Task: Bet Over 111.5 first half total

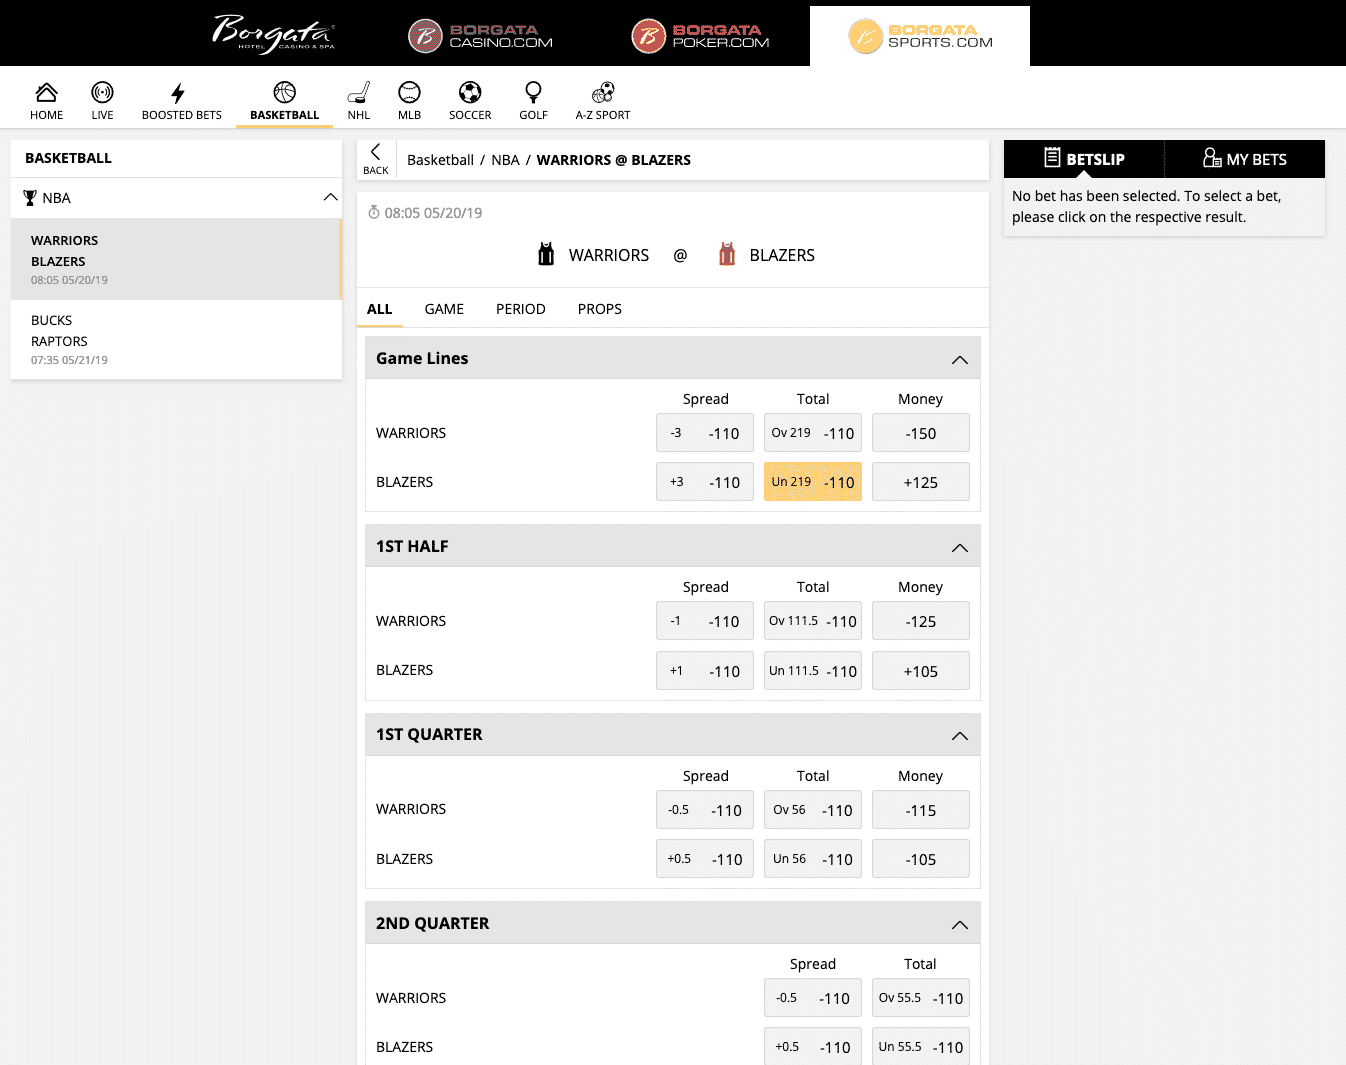Action: [x=813, y=621]
